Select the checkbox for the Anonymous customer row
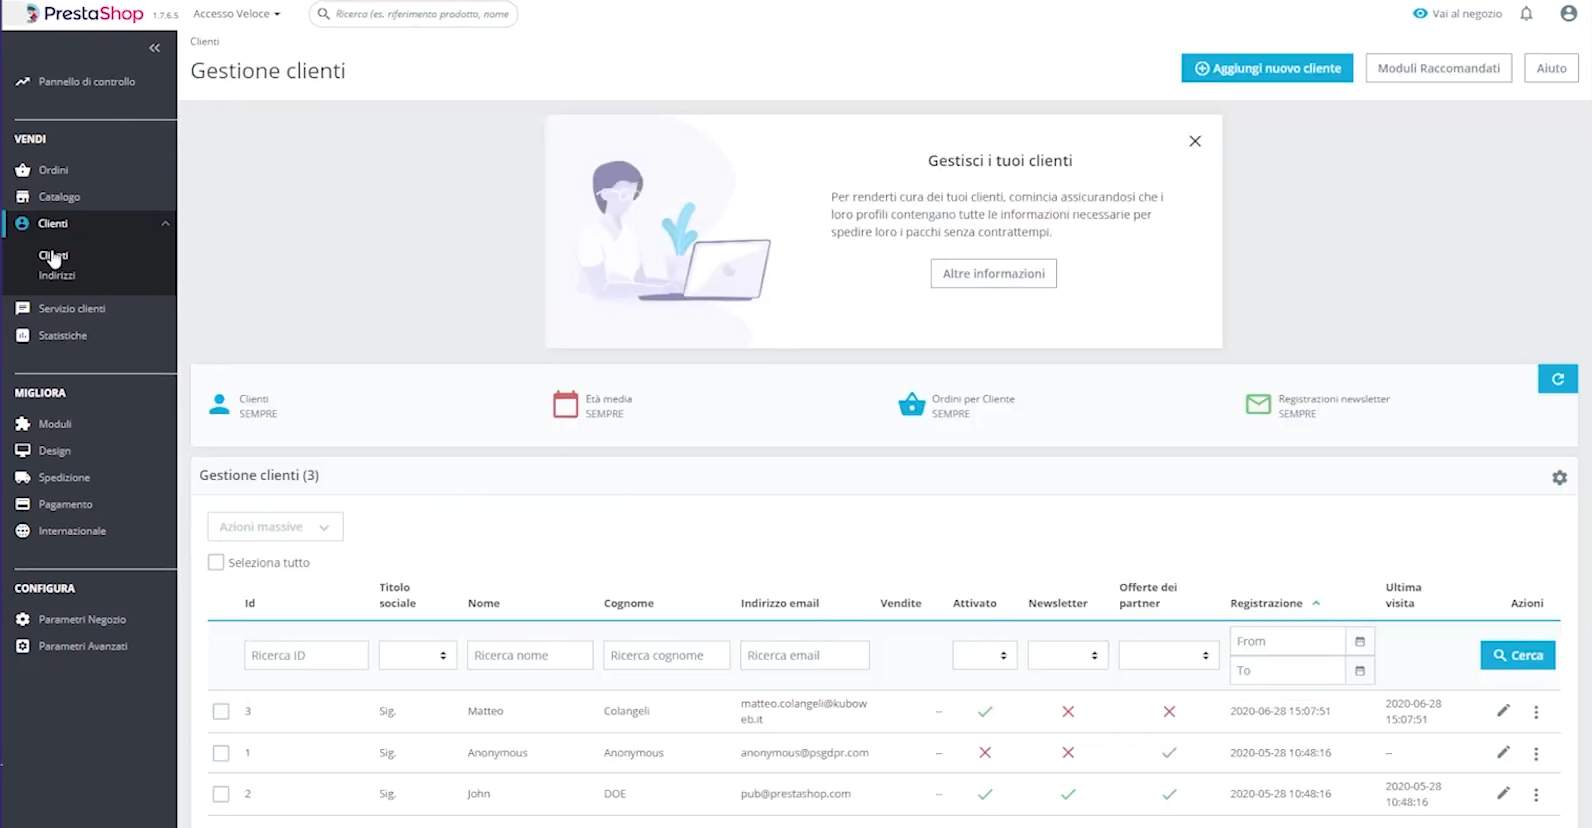This screenshot has height=828, width=1592. [221, 753]
